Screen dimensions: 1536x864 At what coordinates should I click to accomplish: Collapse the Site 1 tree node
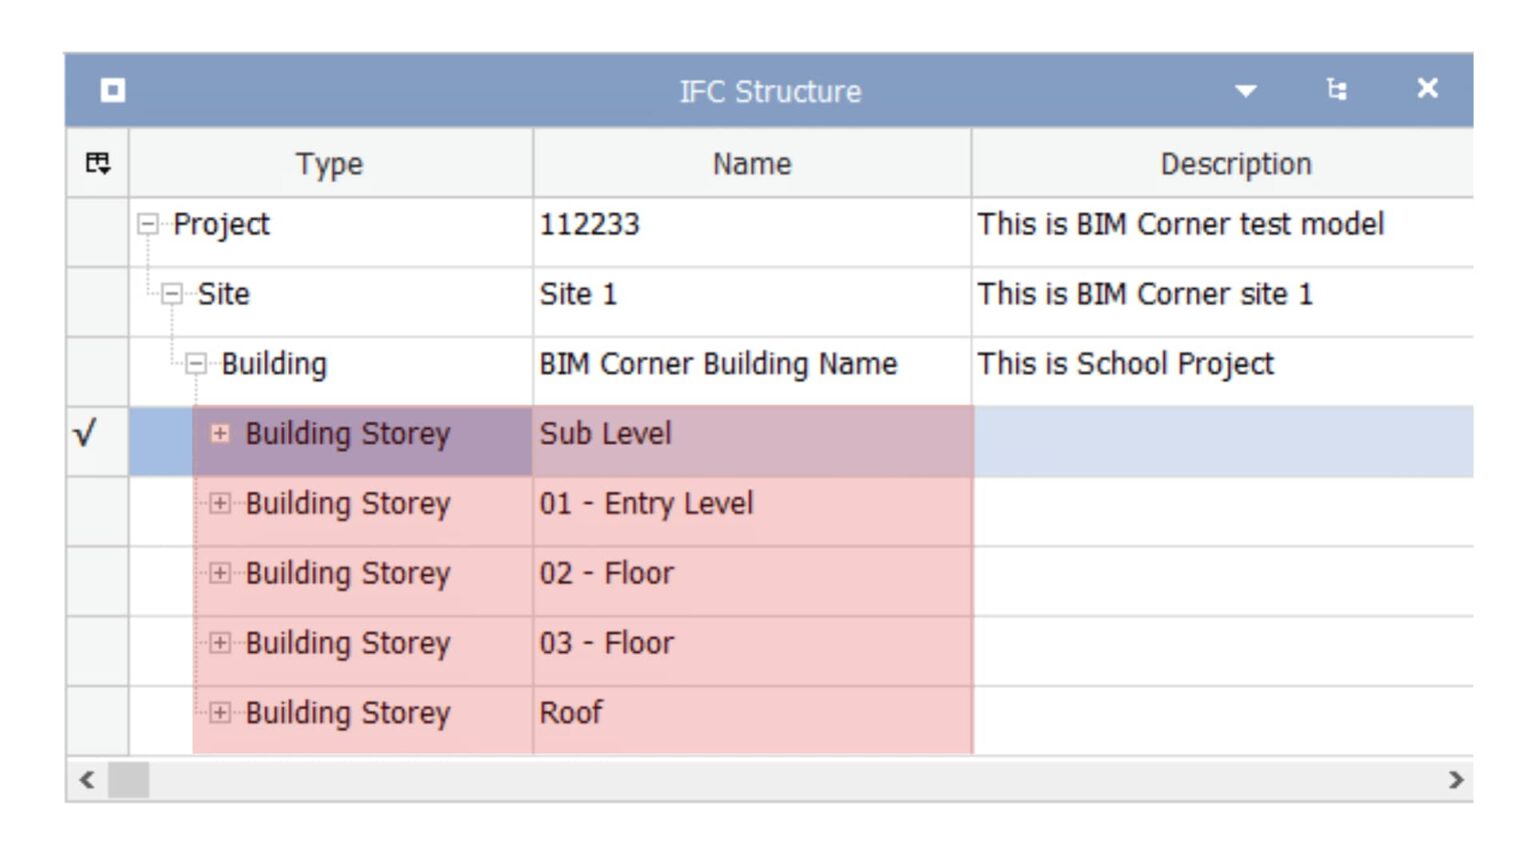(x=171, y=294)
